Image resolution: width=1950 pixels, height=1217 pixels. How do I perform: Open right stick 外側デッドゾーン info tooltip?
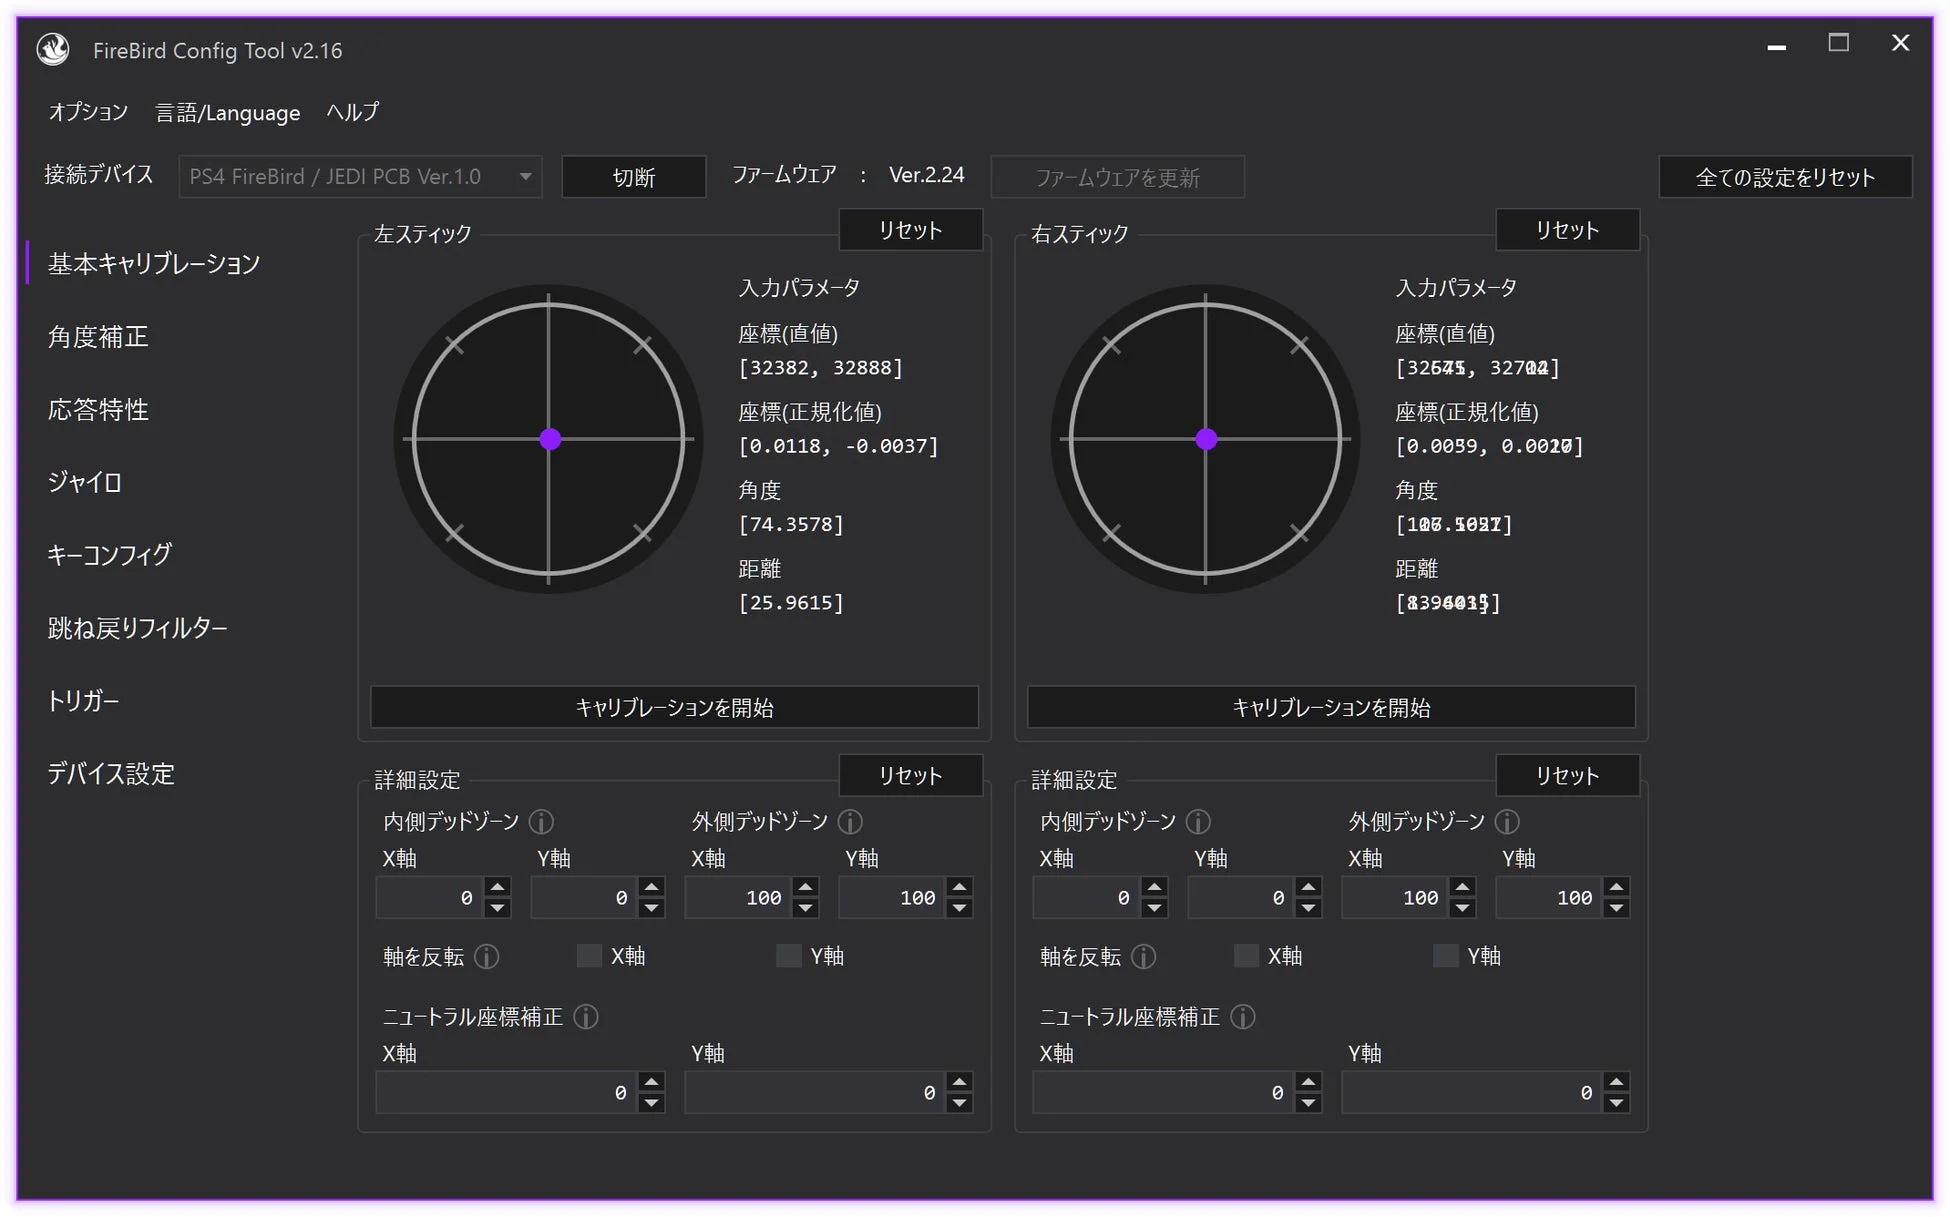(1508, 821)
